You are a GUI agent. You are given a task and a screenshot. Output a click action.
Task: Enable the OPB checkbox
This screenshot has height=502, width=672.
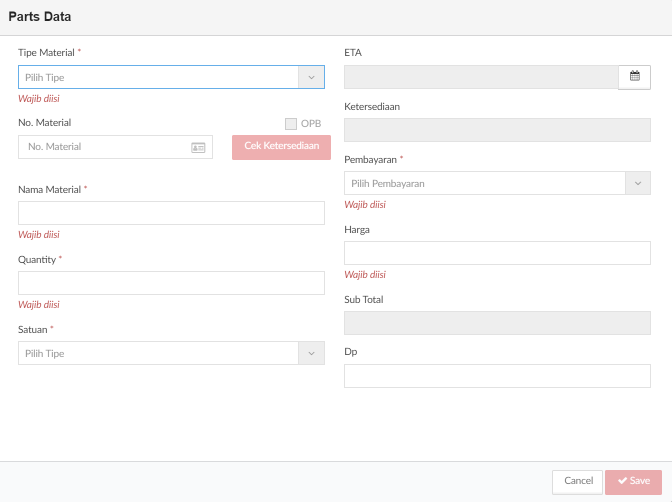pyautogui.click(x=291, y=123)
